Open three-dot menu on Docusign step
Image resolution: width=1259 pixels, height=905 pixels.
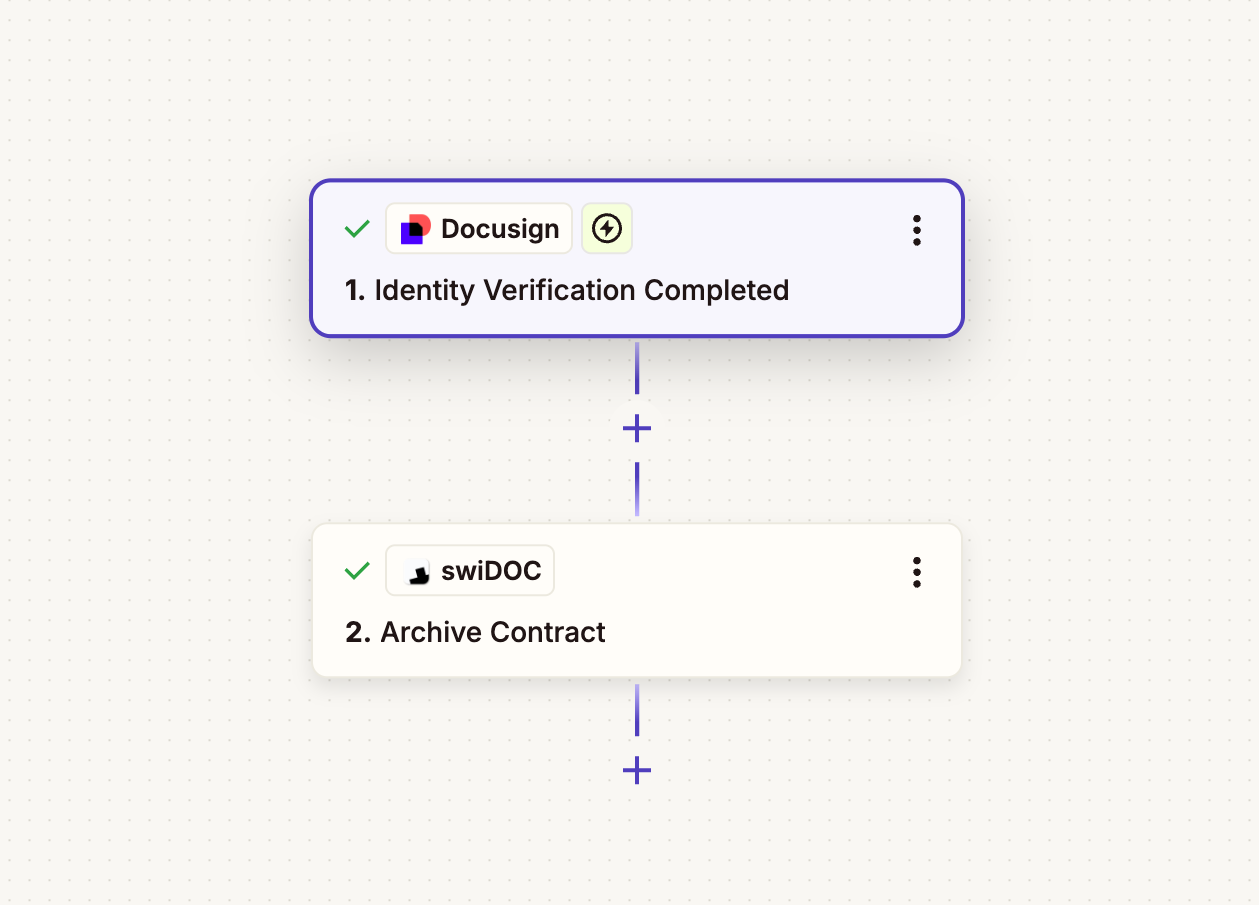tap(916, 230)
